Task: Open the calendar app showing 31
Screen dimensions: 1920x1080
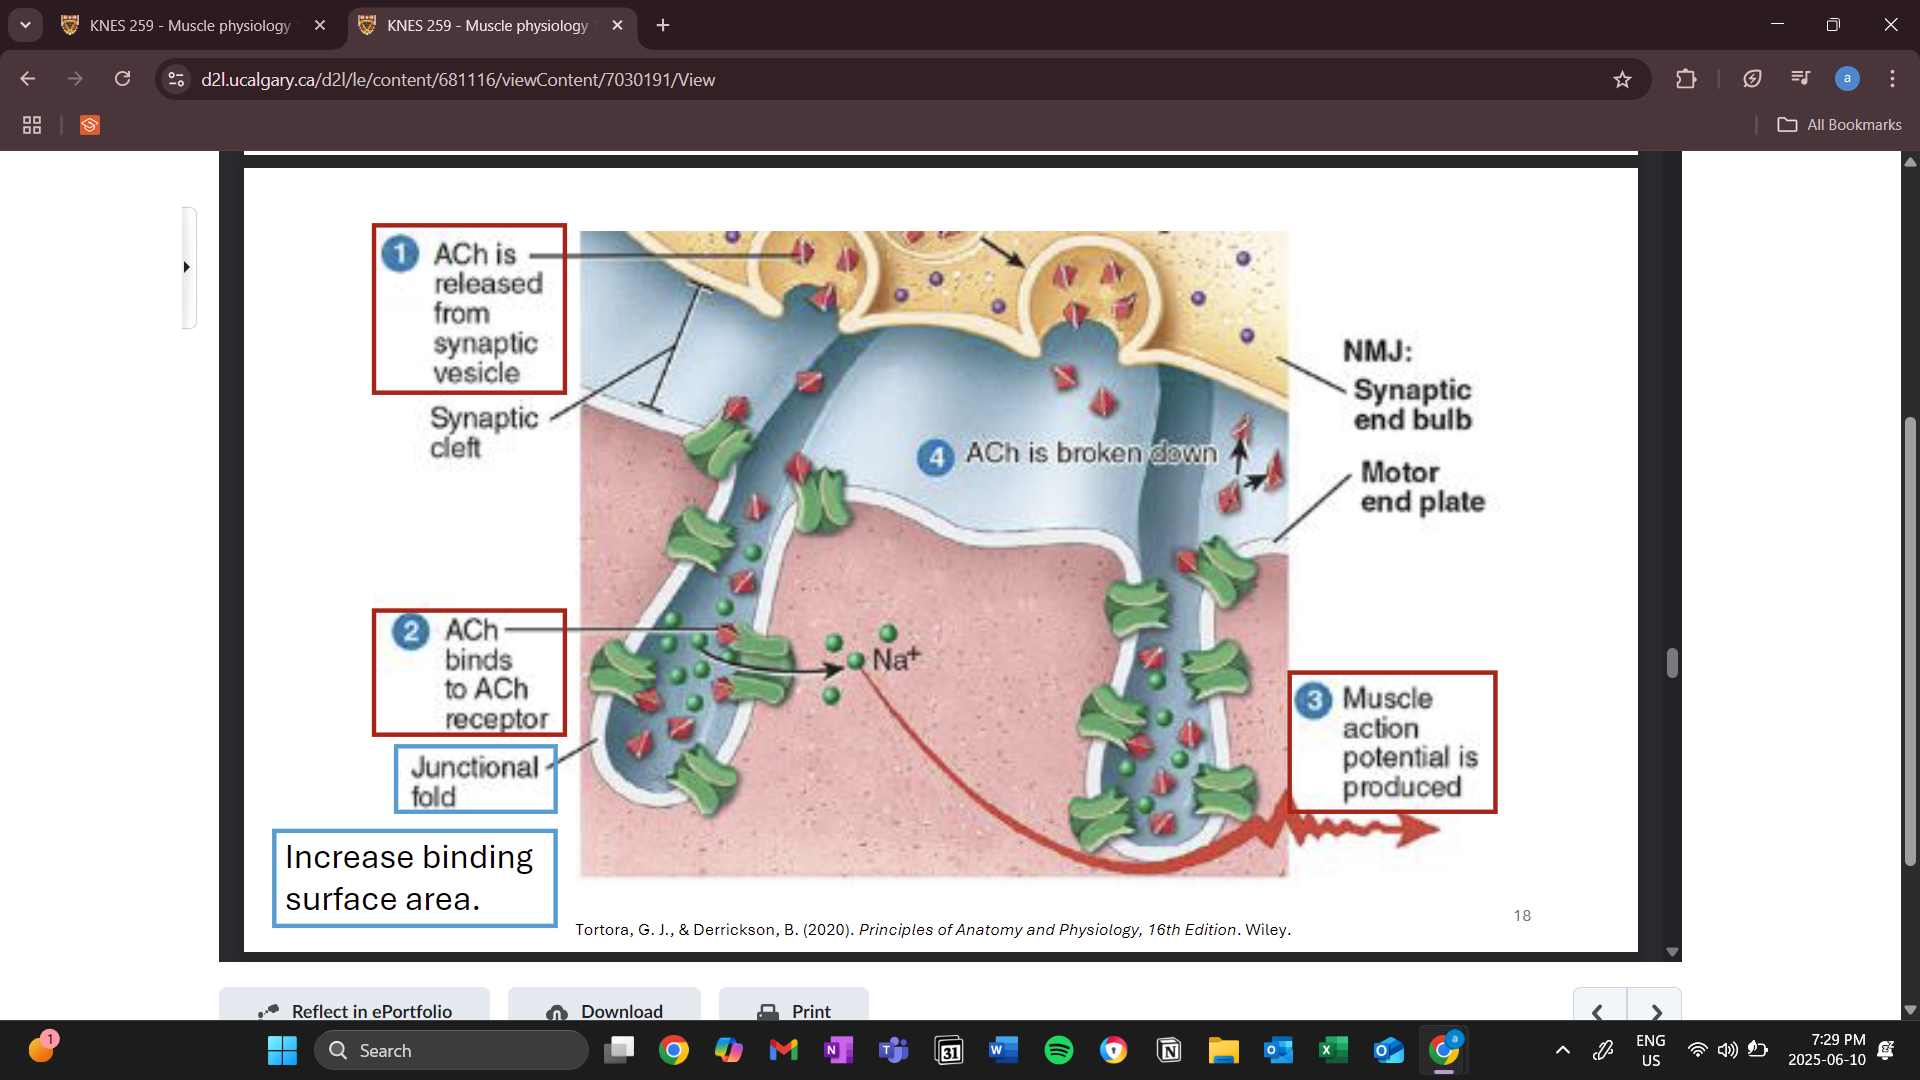Action: (949, 1050)
